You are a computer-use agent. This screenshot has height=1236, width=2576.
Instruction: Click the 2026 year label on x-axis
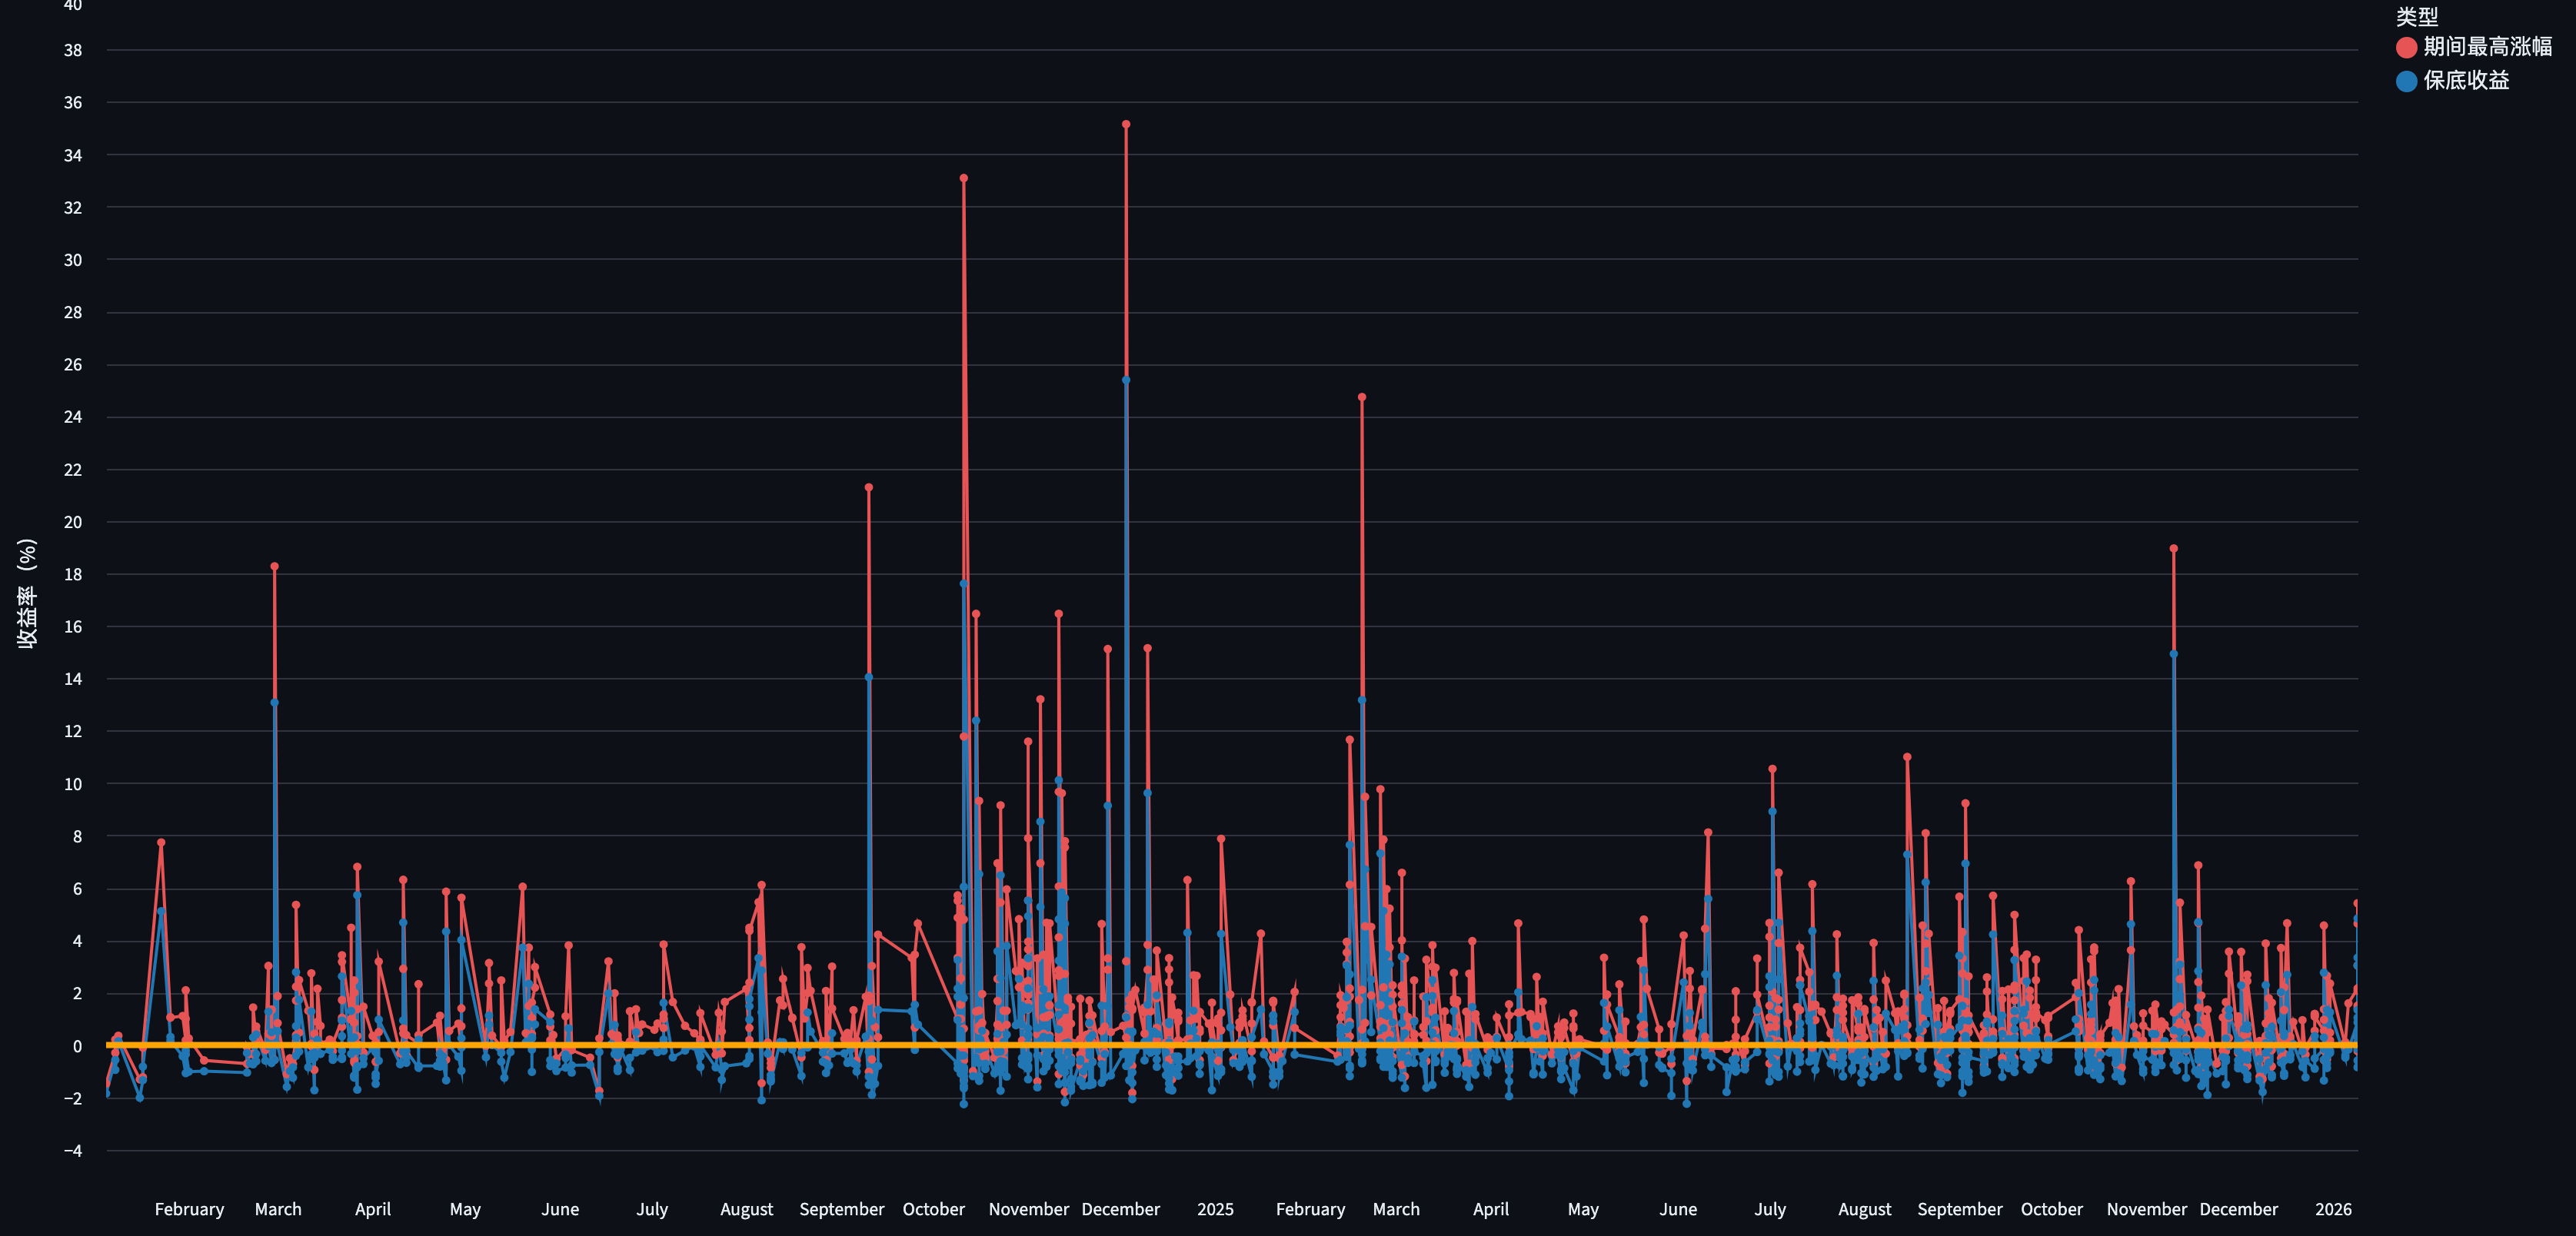click(x=2332, y=1209)
